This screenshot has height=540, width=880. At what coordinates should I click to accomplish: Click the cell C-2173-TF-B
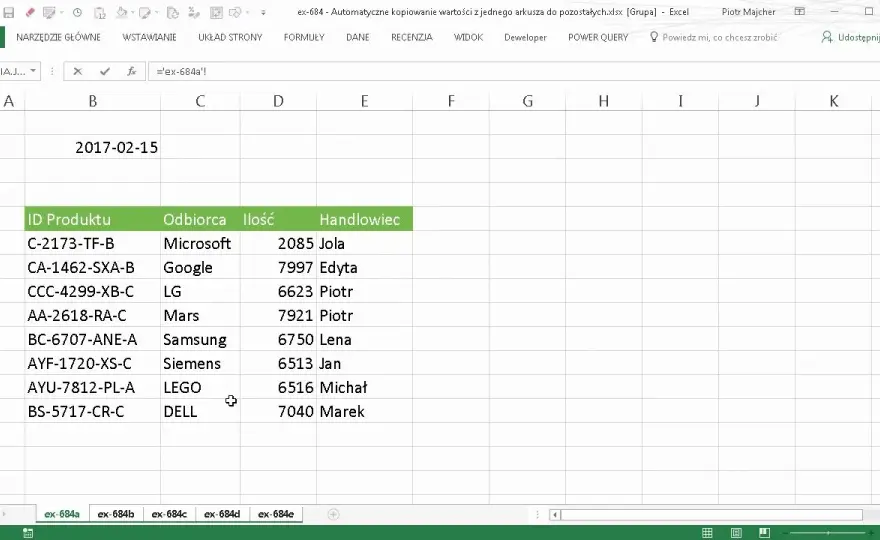click(93, 243)
